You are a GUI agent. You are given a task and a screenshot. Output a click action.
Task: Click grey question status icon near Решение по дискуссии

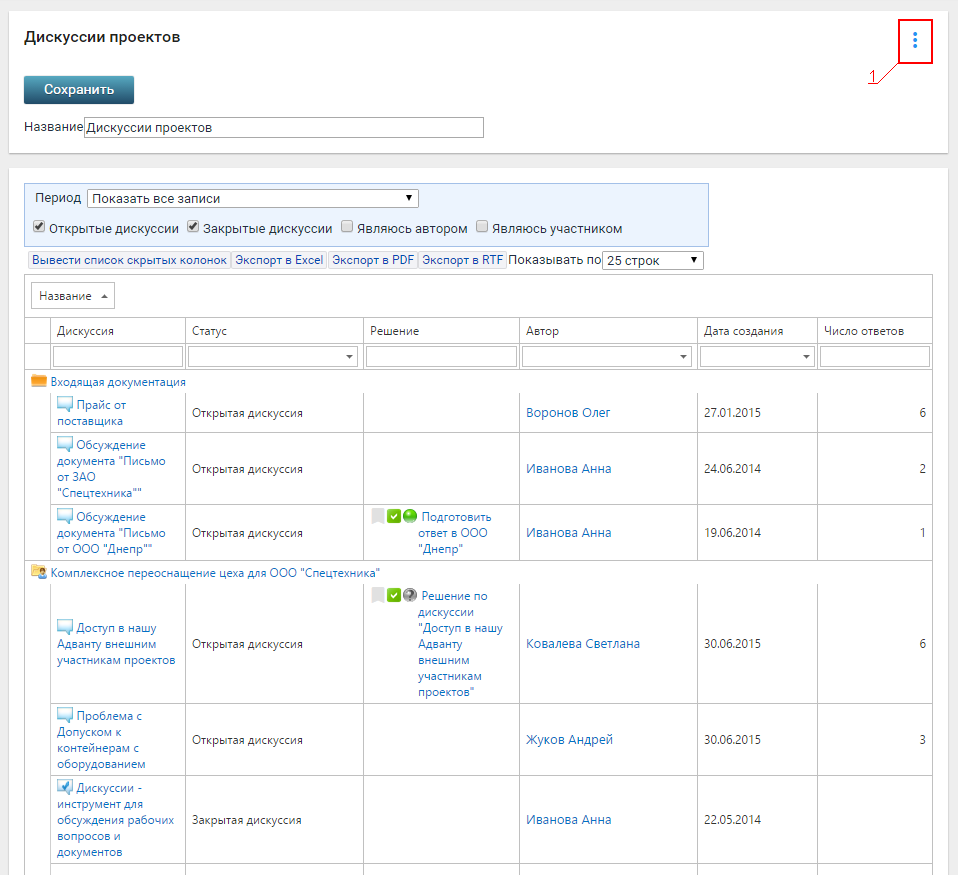point(410,595)
